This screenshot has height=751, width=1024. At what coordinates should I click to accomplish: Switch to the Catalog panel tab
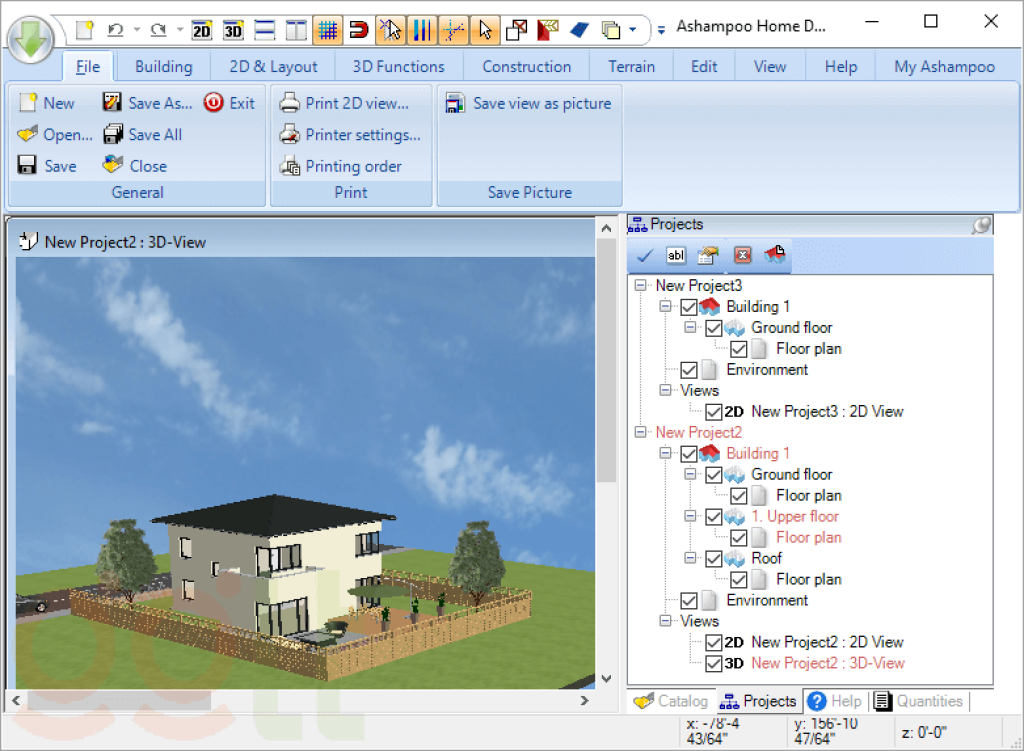(671, 701)
